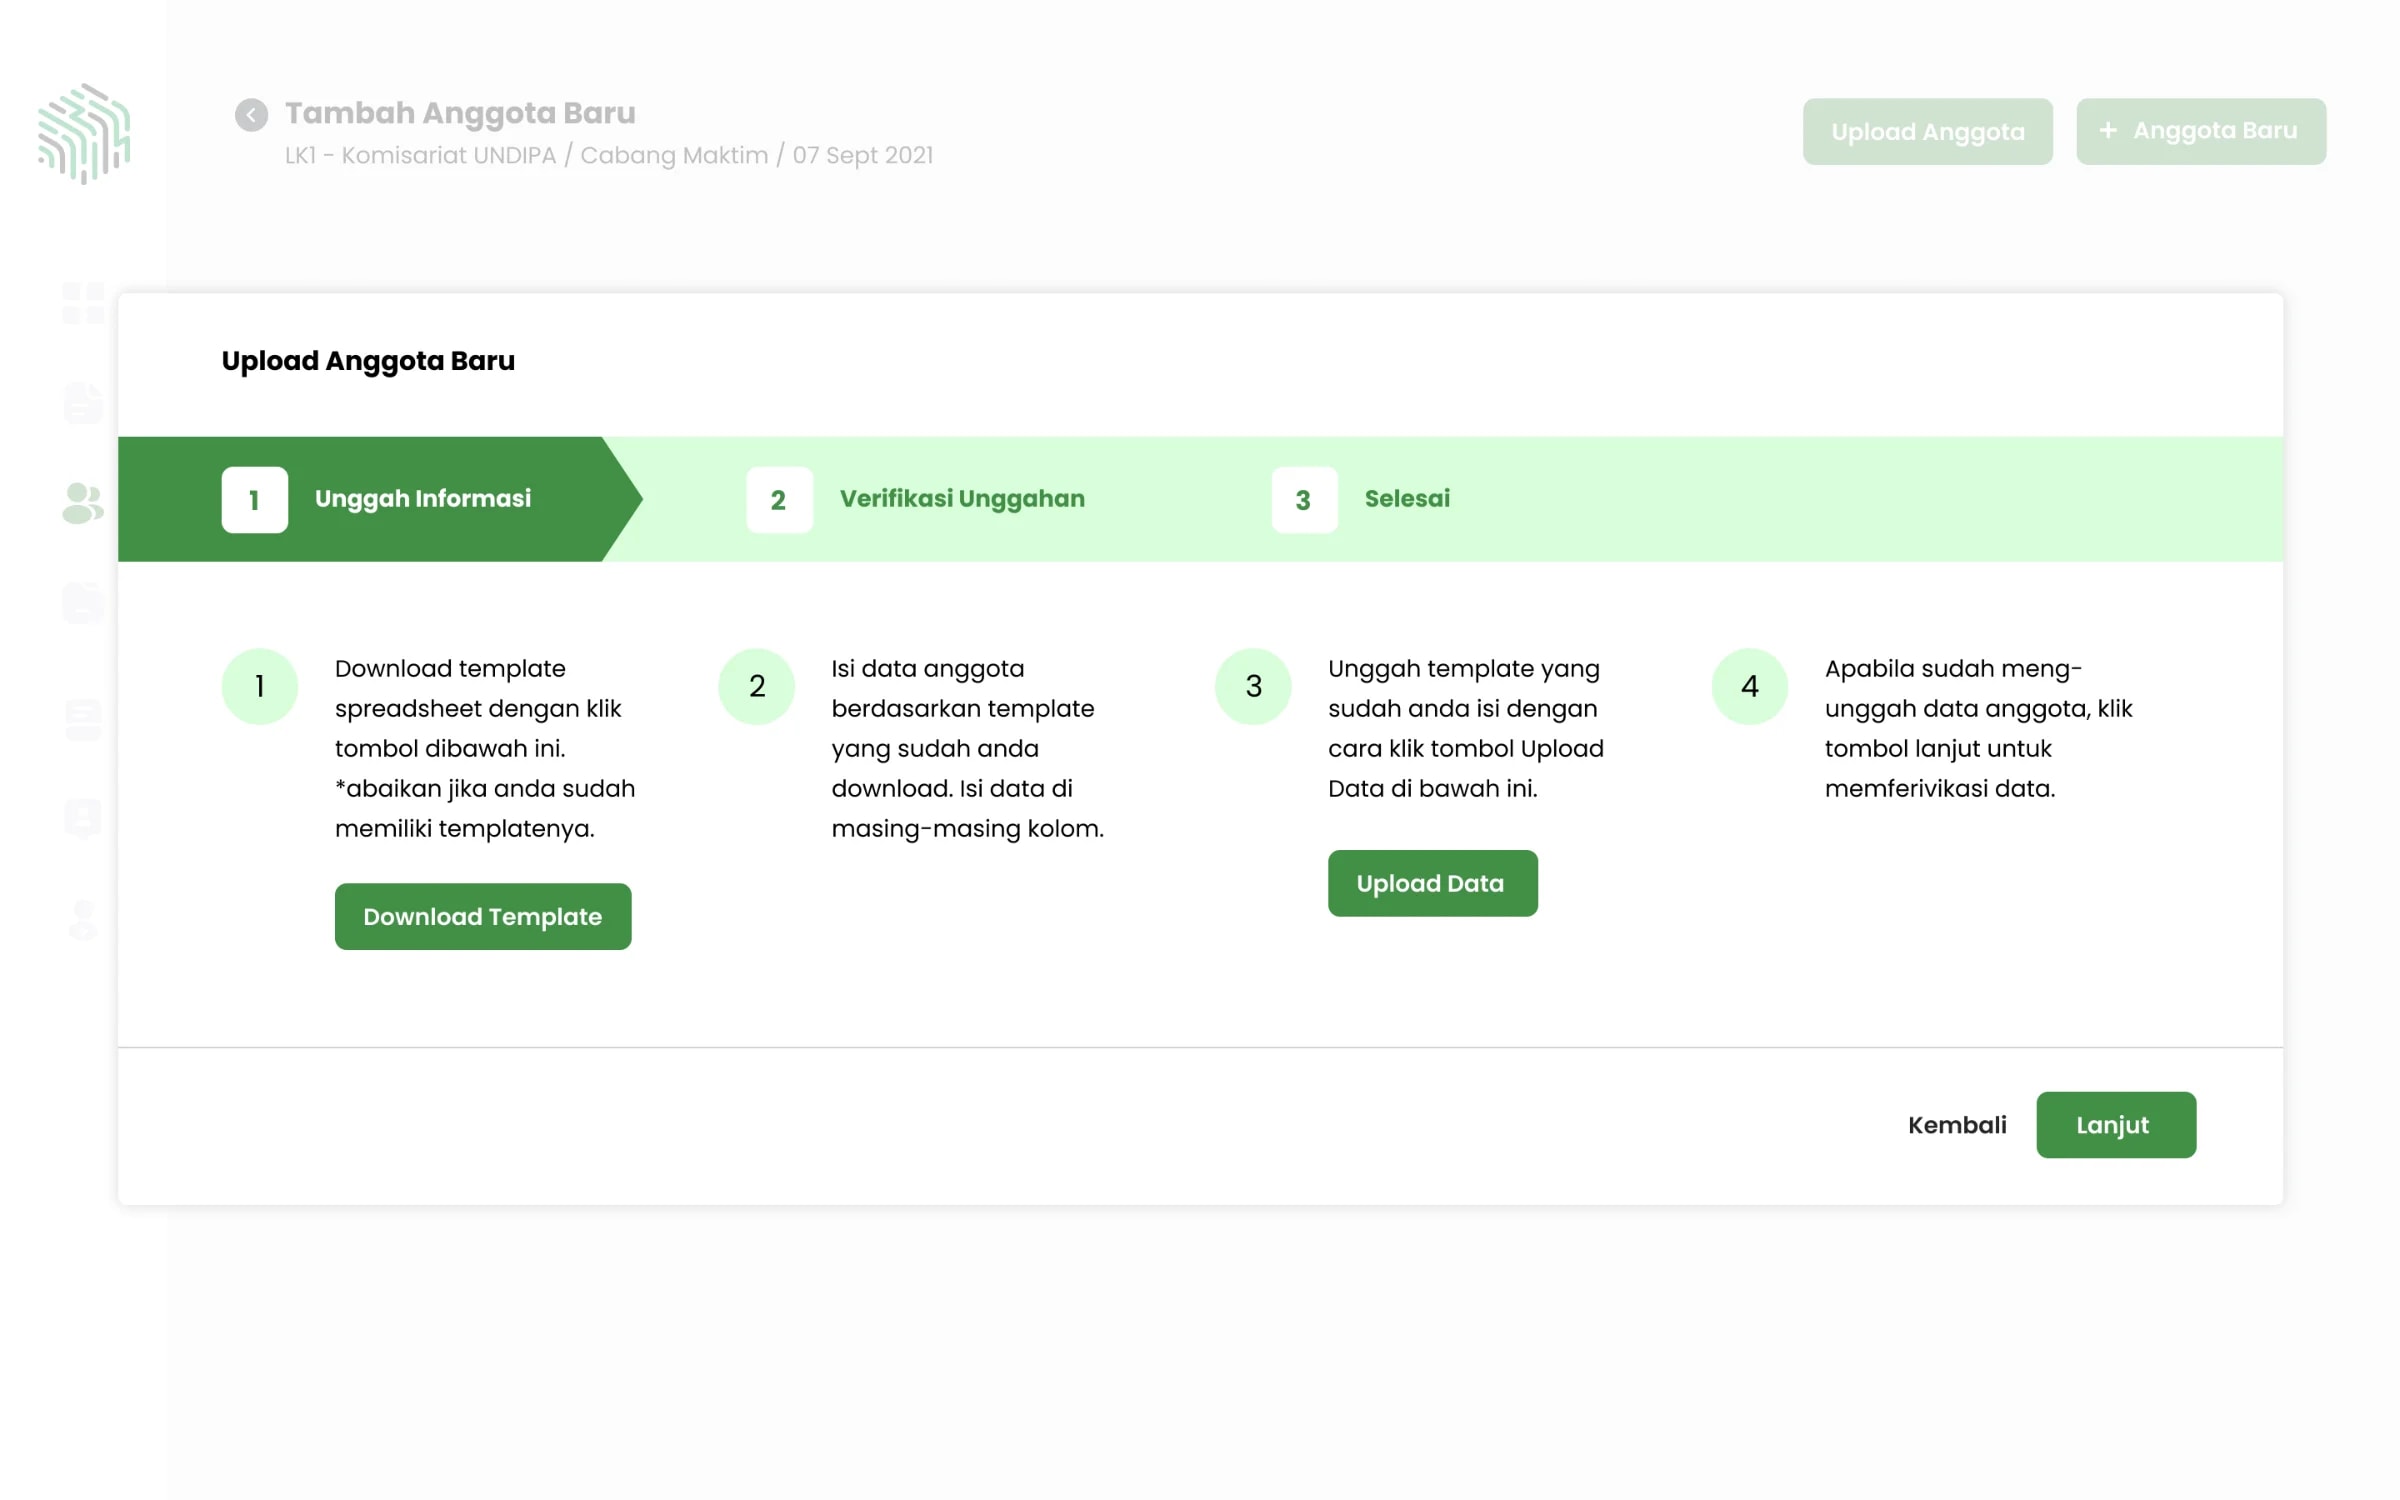Click instruction text starting "Apabila sudah meng-"
This screenshot has width=2400, height=1500.
tap(1978, 728)
